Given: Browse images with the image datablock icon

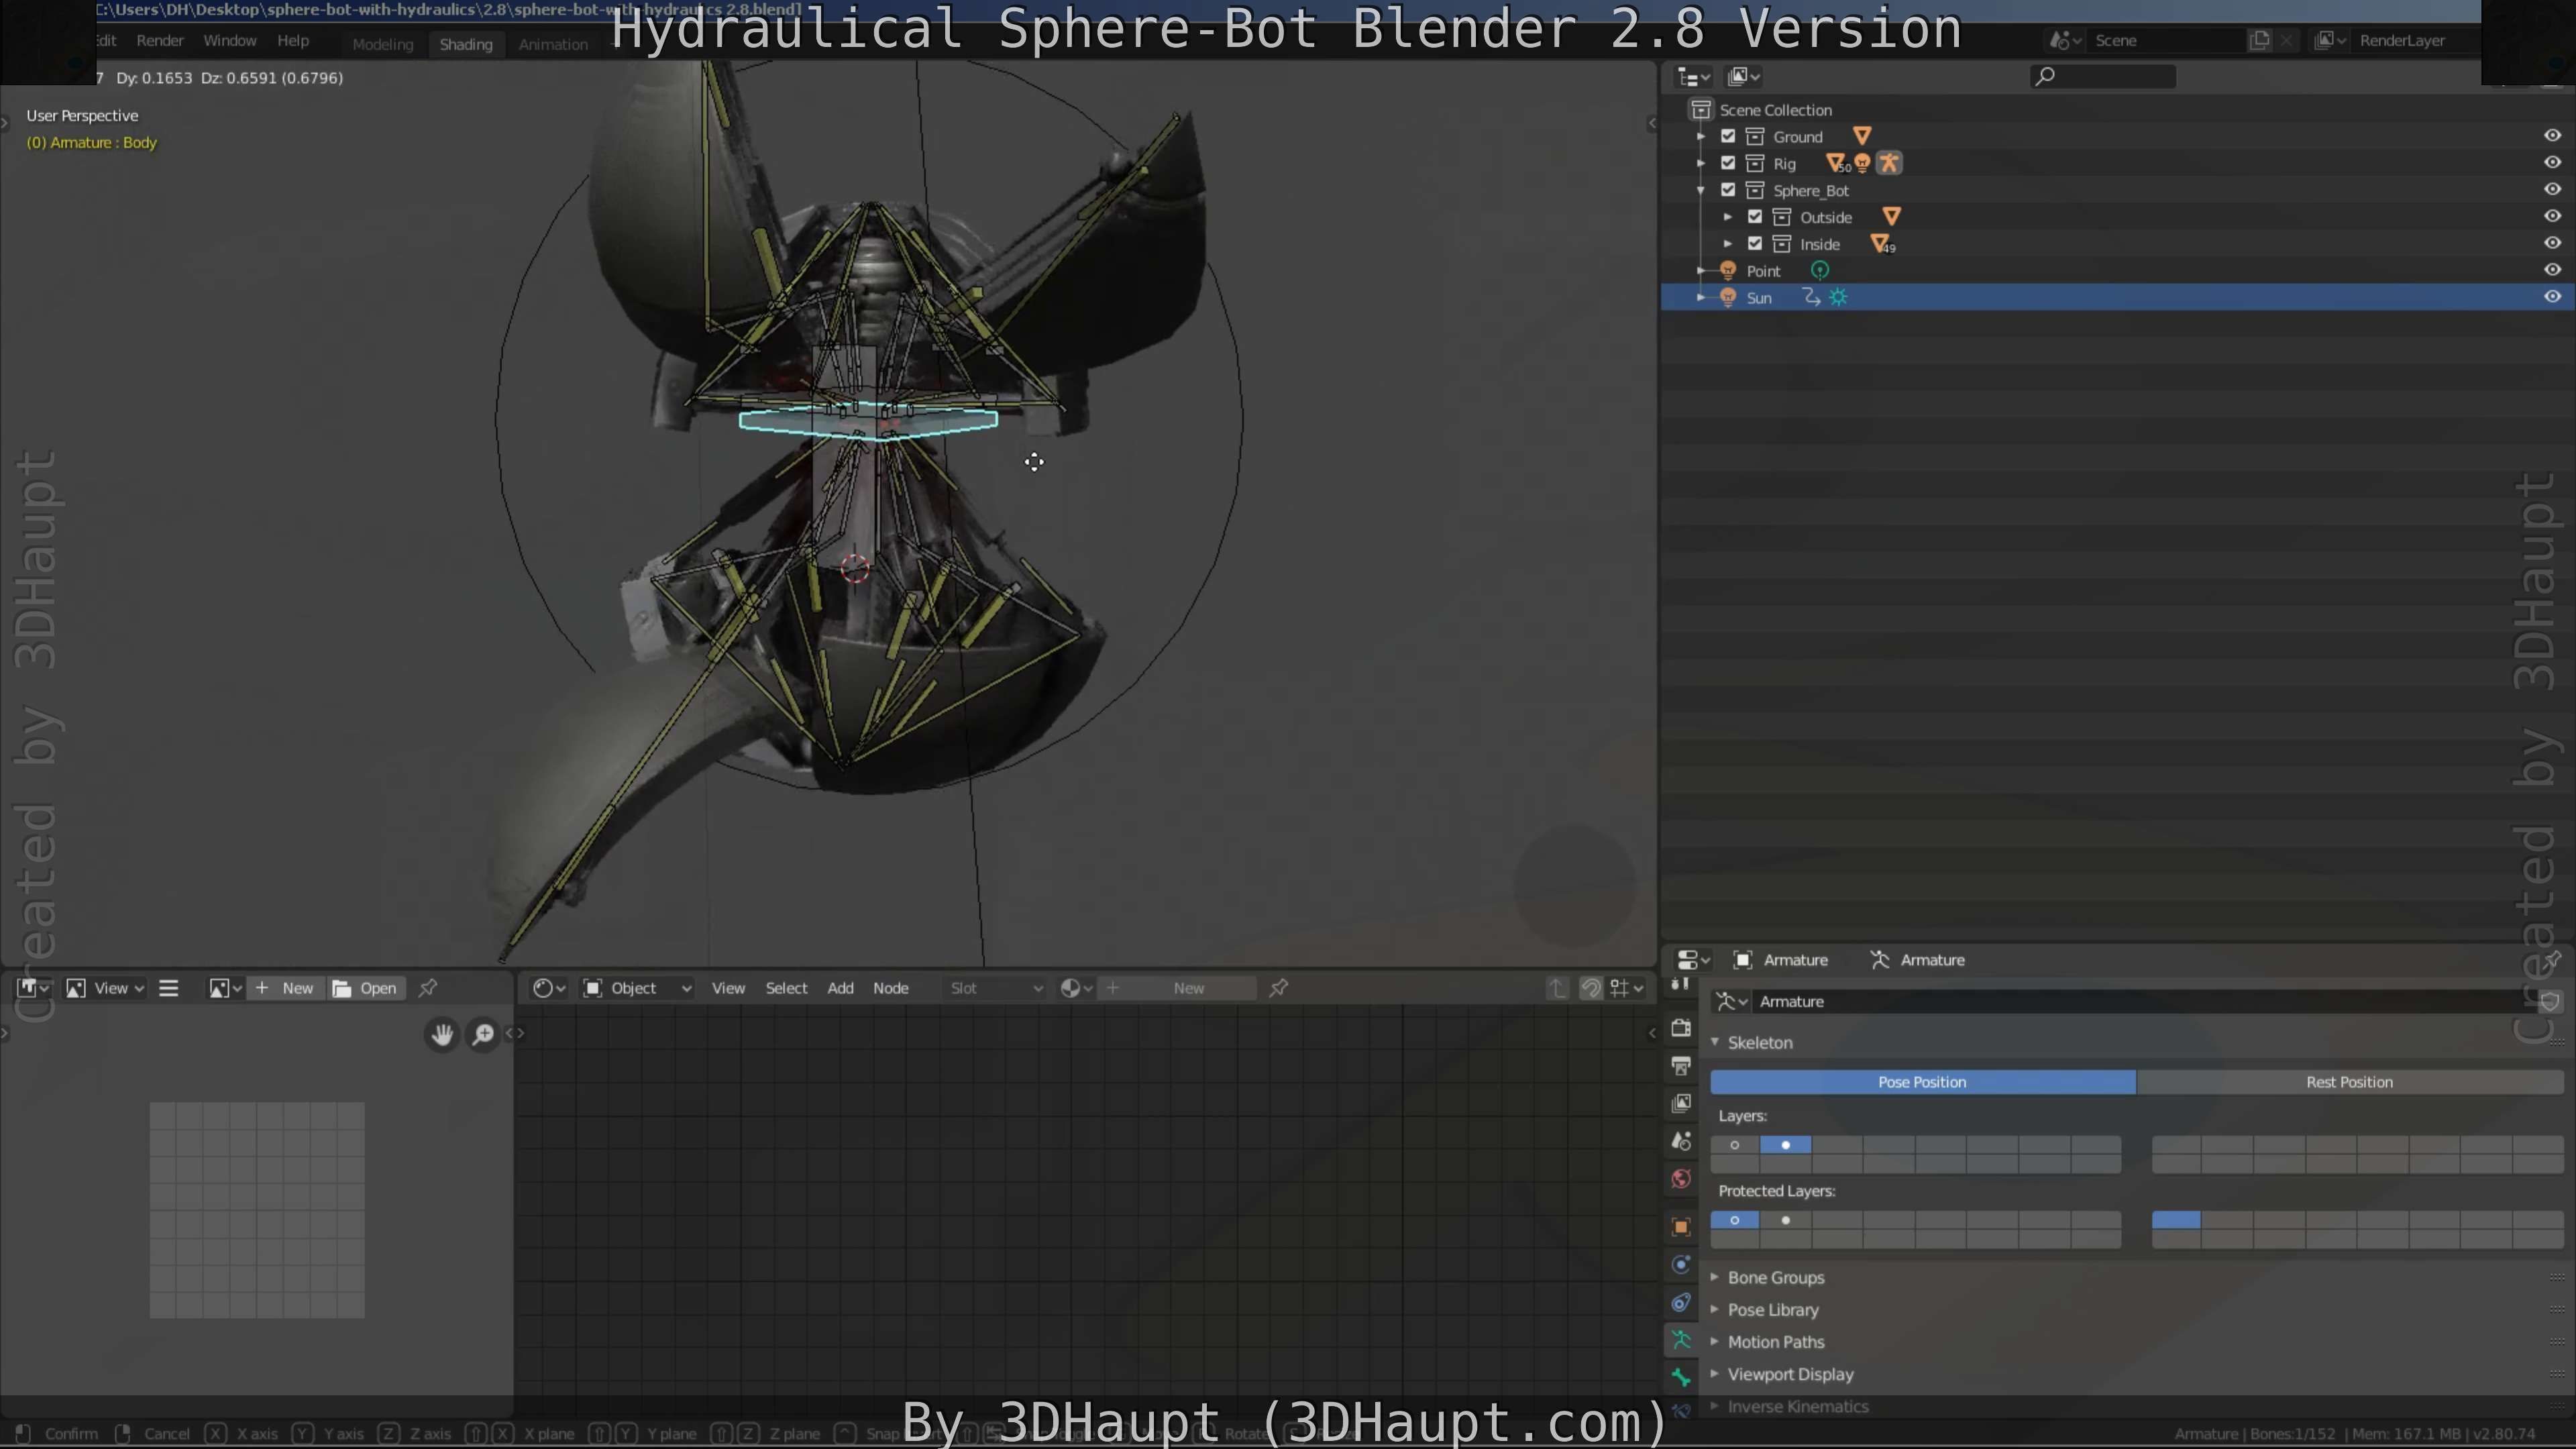Looking at the screenshot, I should (x=224, y=988).
